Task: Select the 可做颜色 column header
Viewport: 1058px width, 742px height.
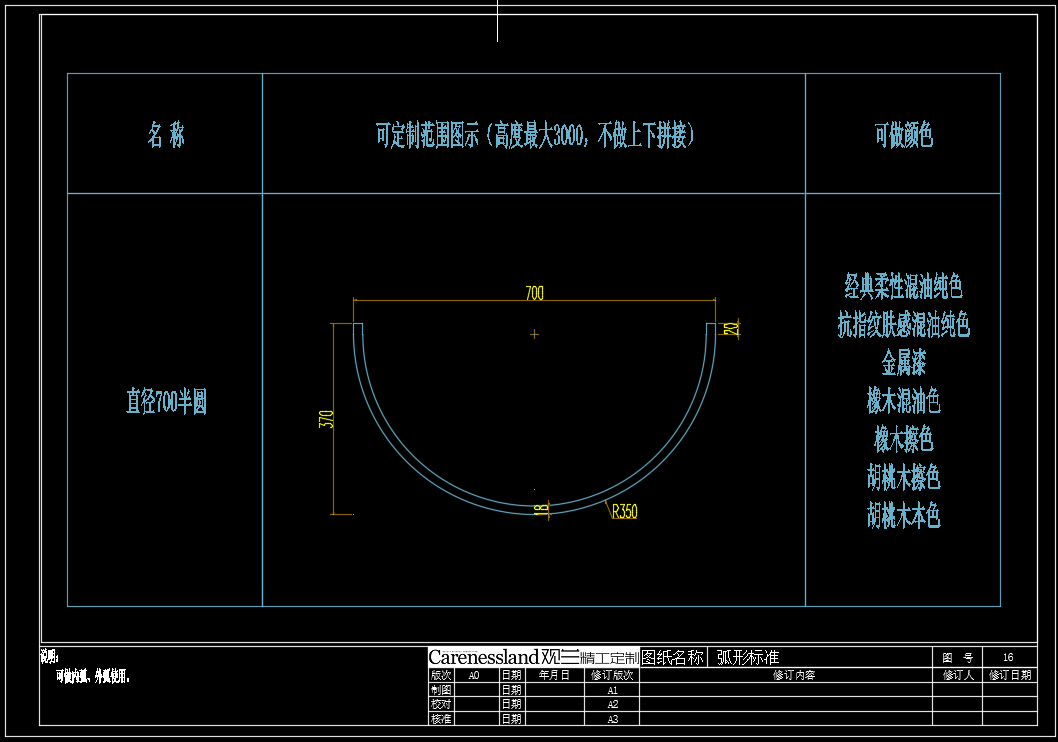Action: pos(903,135)
